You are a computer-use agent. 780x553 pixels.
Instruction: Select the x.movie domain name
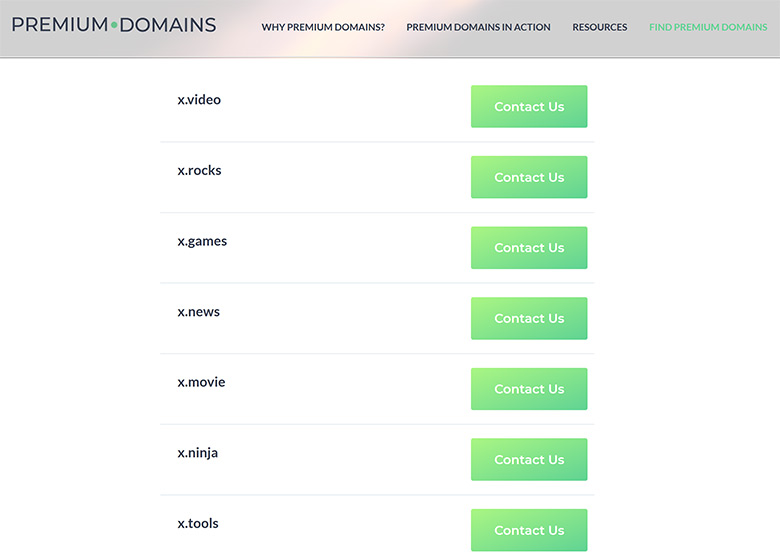tap(201, 382)
